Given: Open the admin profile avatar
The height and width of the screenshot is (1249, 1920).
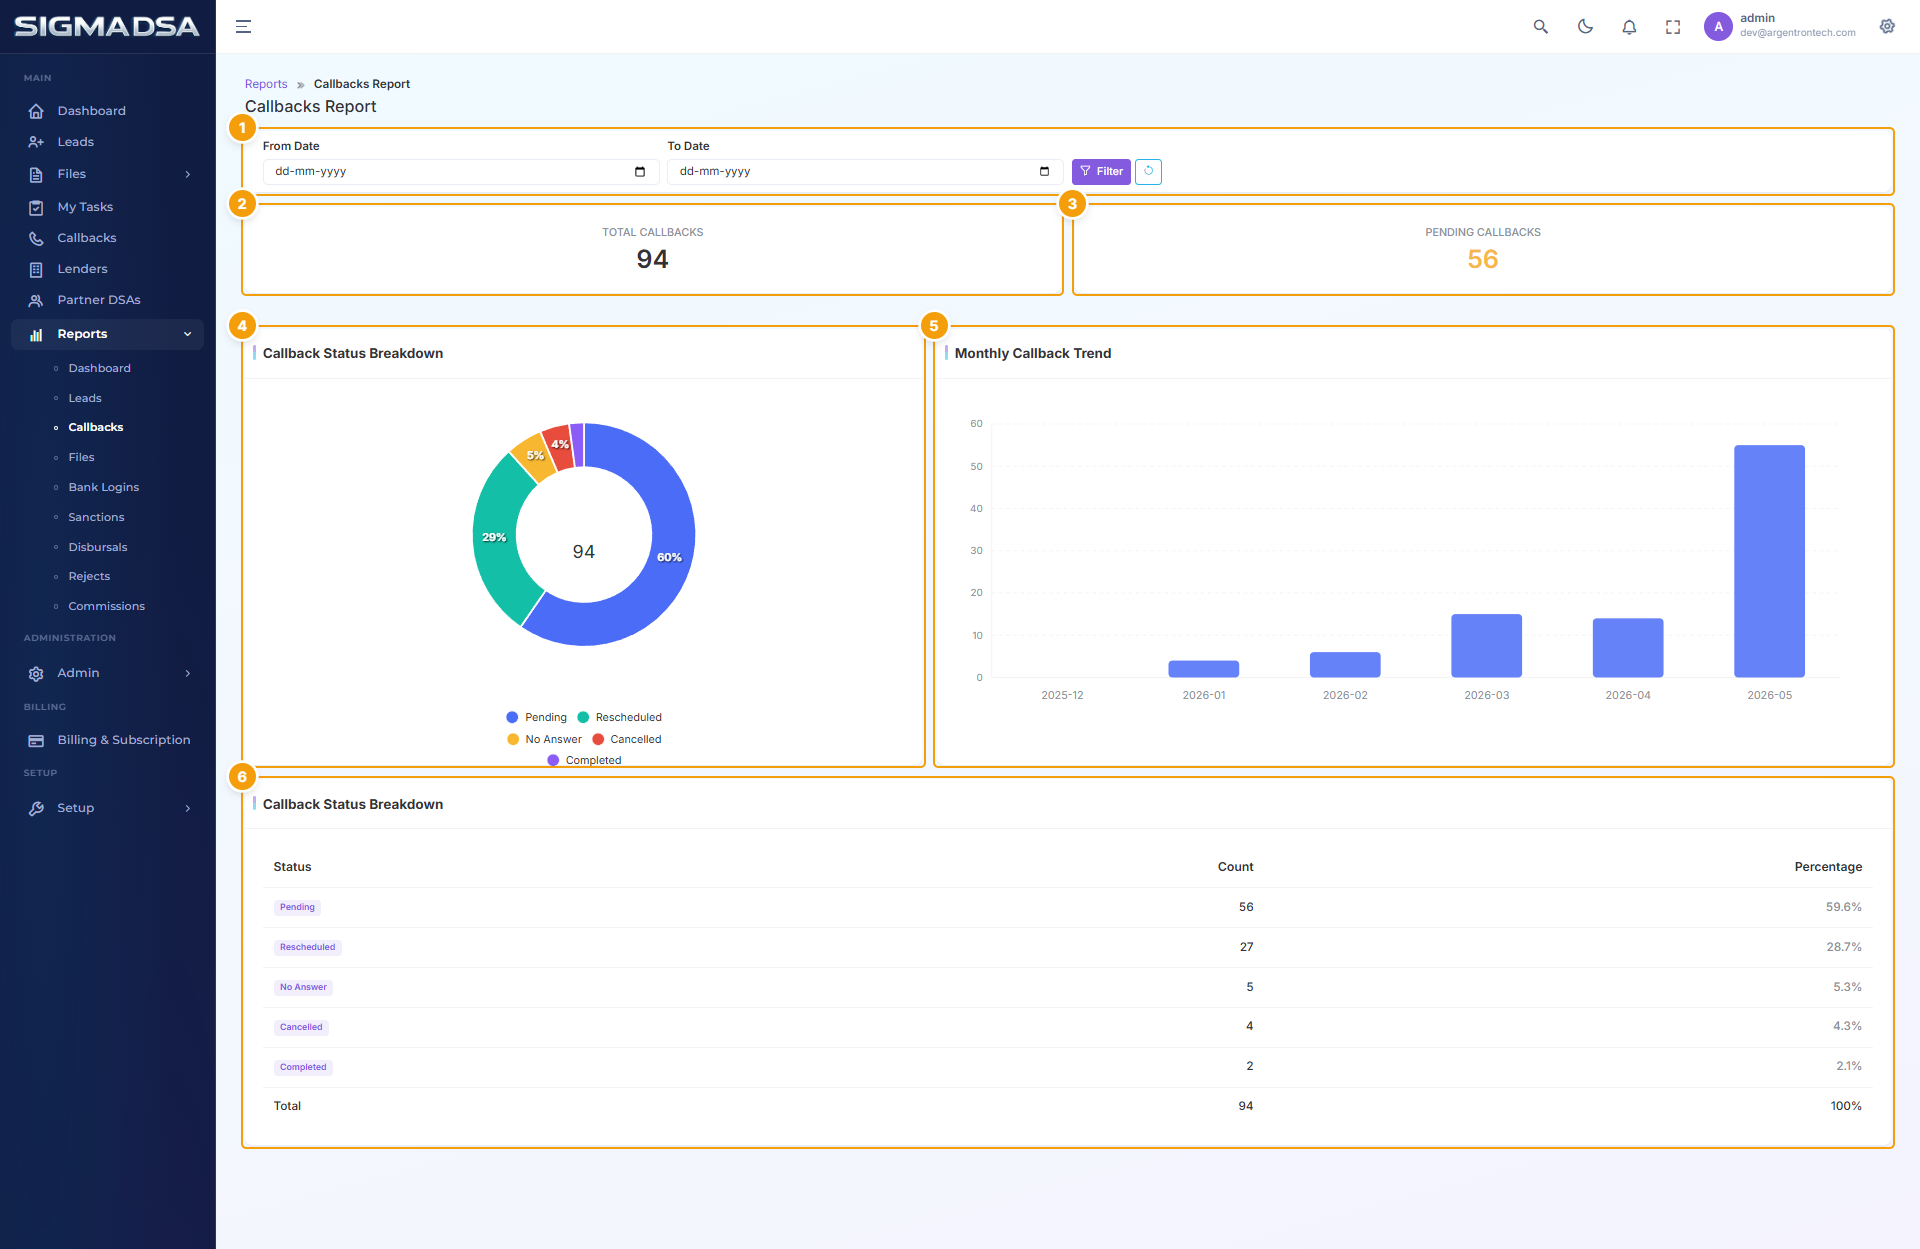Looking at the screenshot, I should tap(1718, 27).
